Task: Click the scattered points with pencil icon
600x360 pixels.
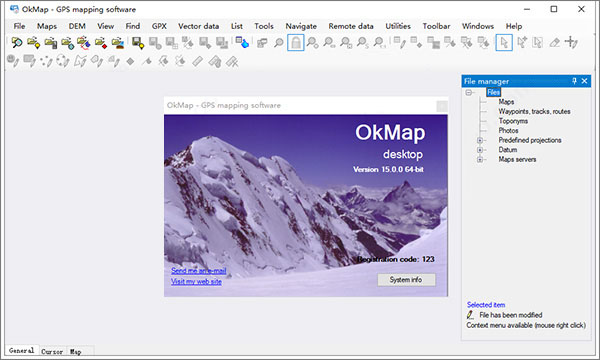Action: click(x=46, y=61)
